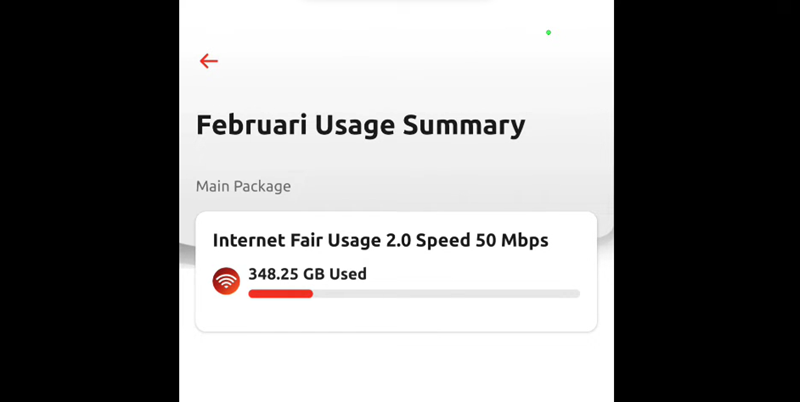Select the Main Package section label

pyautogui.click(x=243, y=186)
